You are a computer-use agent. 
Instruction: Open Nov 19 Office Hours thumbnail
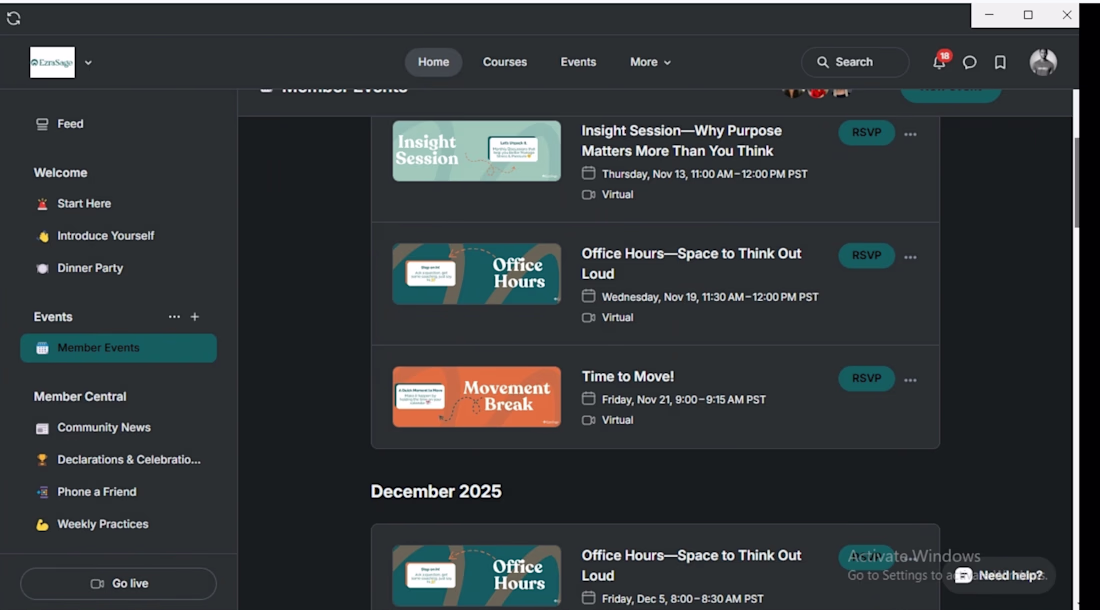(x=476, y=274)
